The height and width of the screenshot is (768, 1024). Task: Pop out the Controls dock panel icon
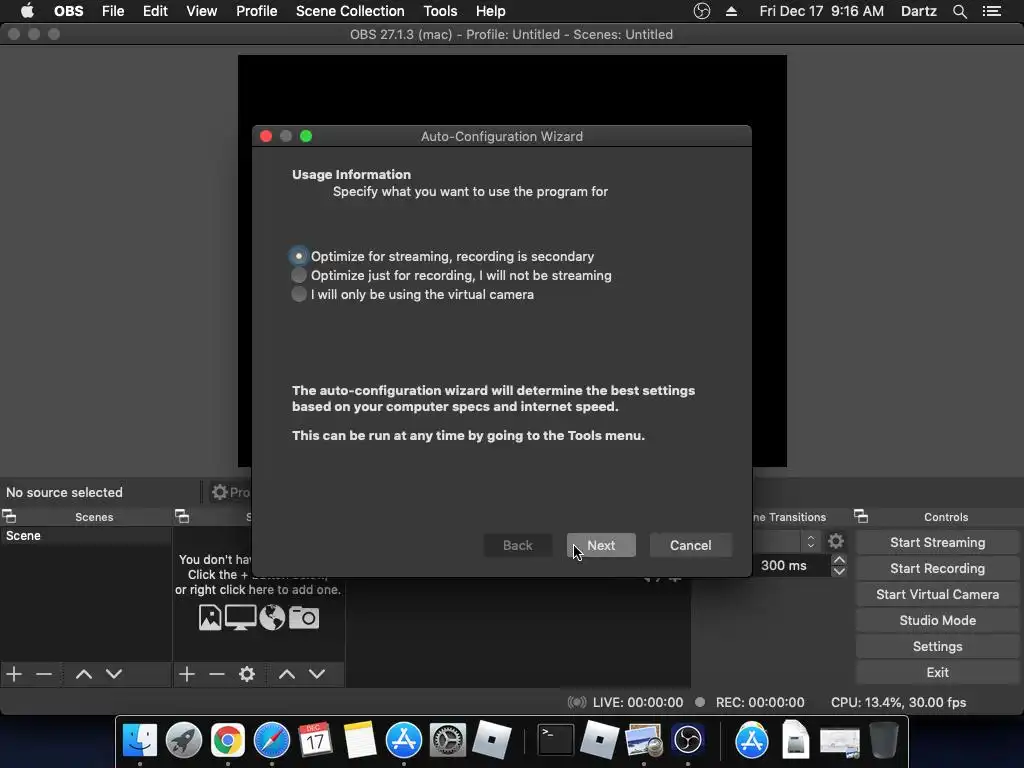[x=861, y=517]
